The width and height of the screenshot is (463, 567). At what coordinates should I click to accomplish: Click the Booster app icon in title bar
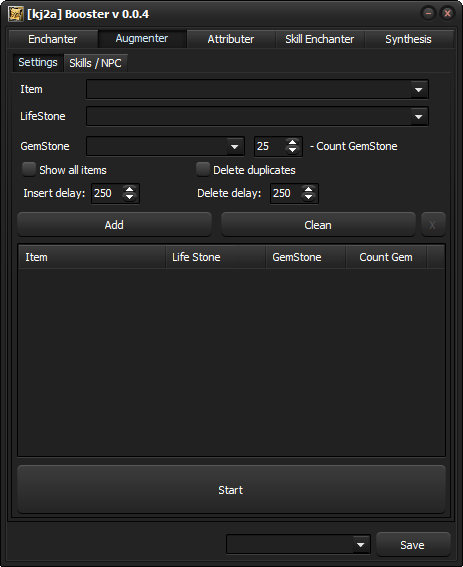click(x=16, y=14)
